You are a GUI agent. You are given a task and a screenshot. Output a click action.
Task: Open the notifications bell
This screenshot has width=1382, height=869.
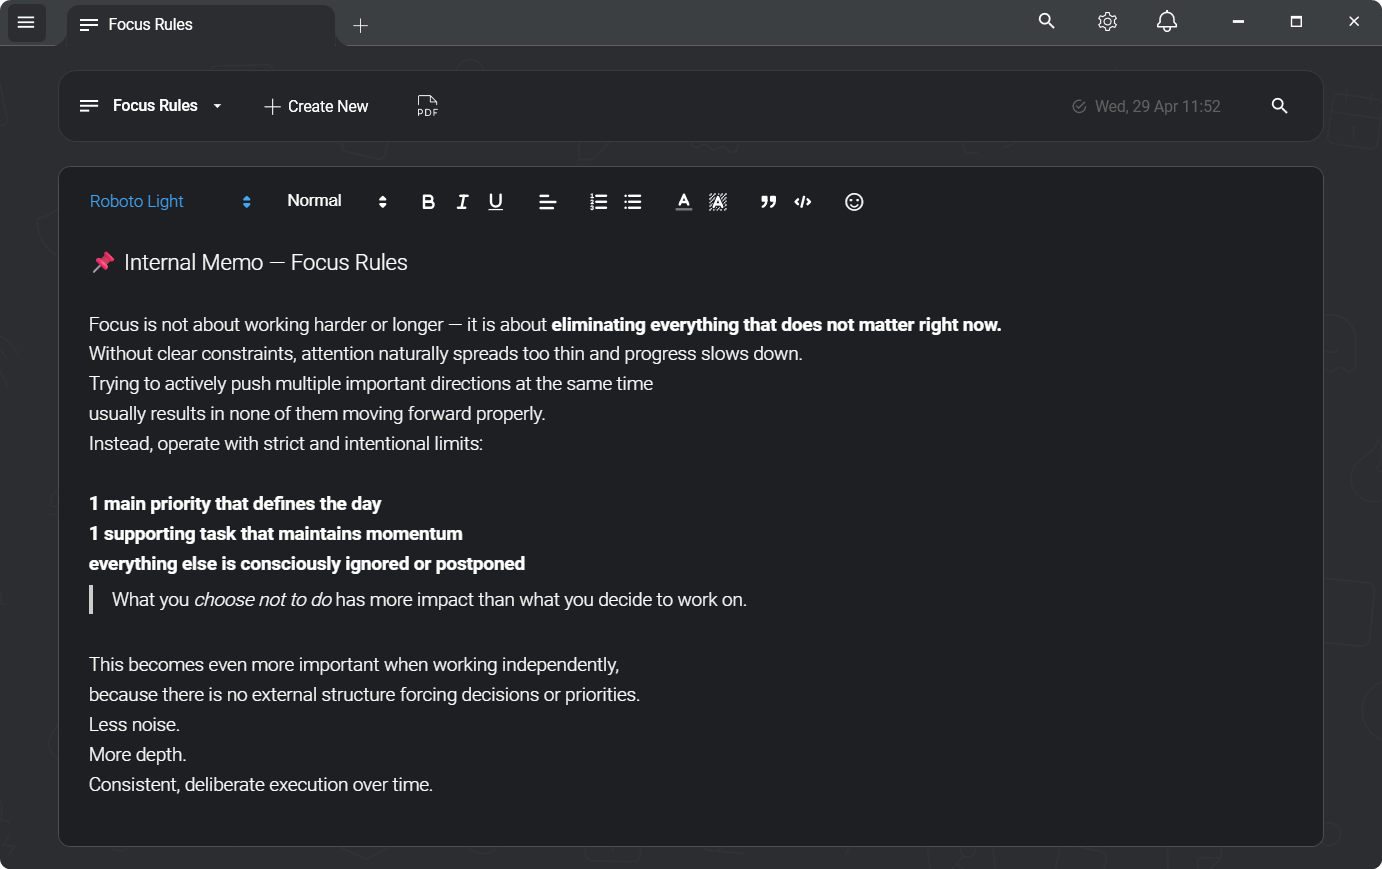point(1166,22)
